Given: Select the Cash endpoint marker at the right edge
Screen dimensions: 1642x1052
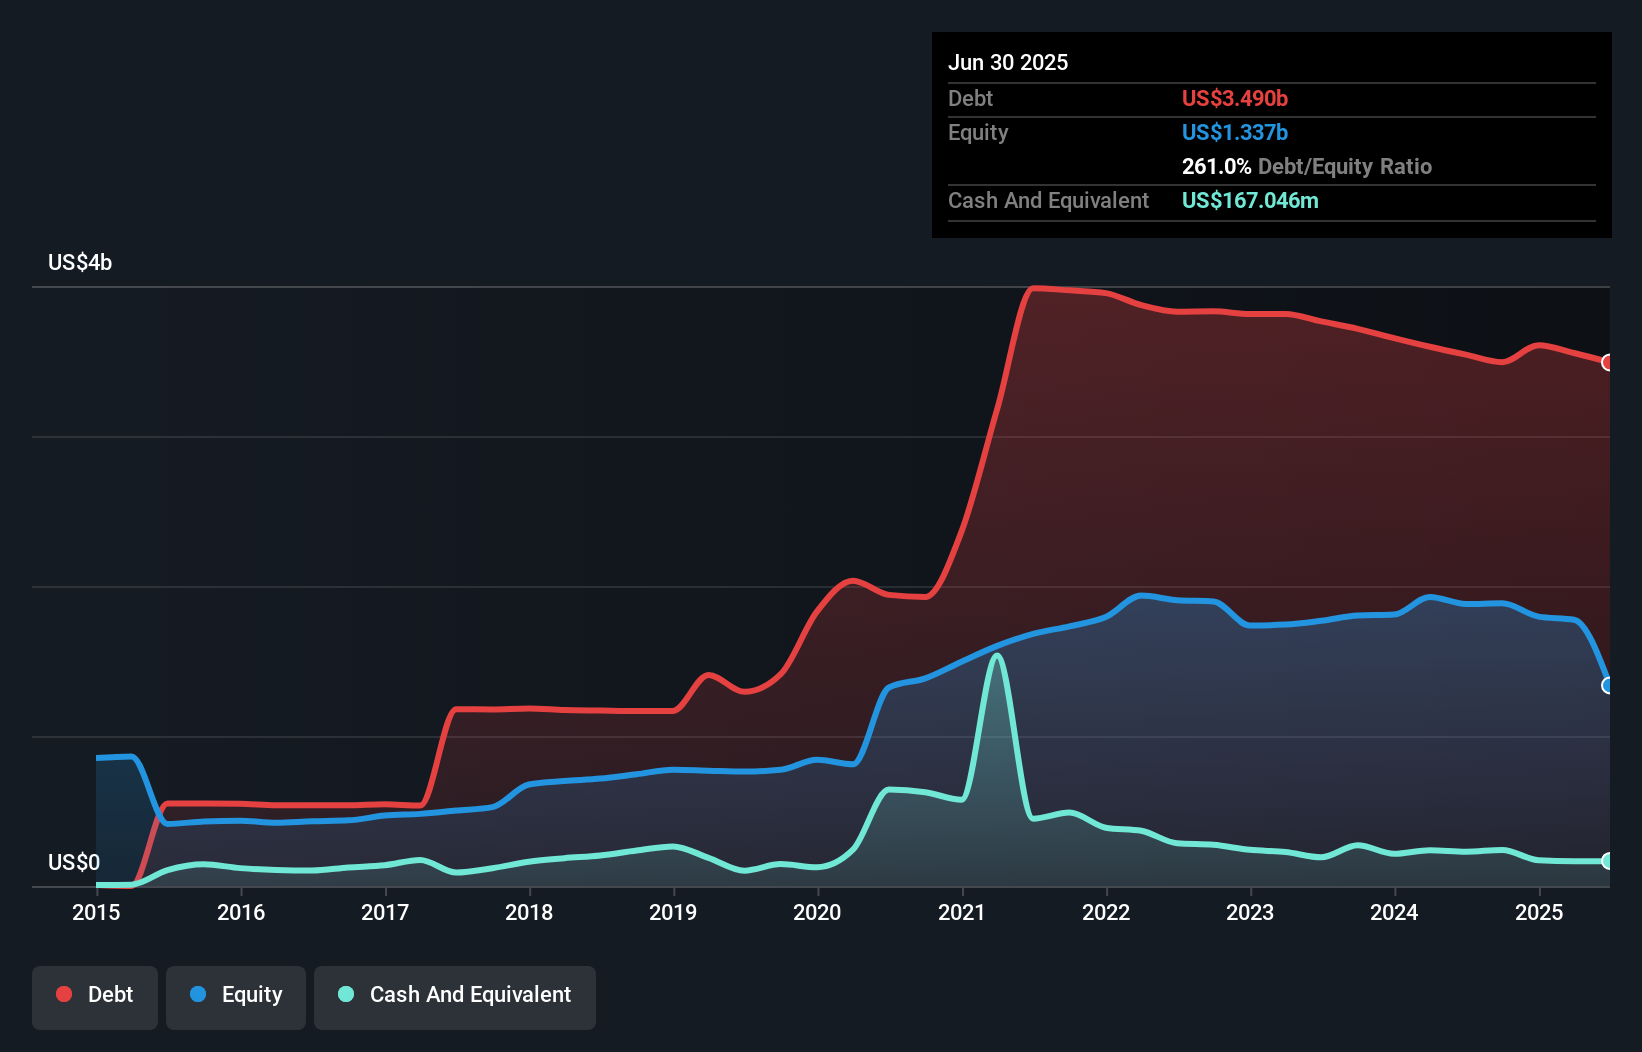Looking at the screenshot, I should [x=1607, y=860].
